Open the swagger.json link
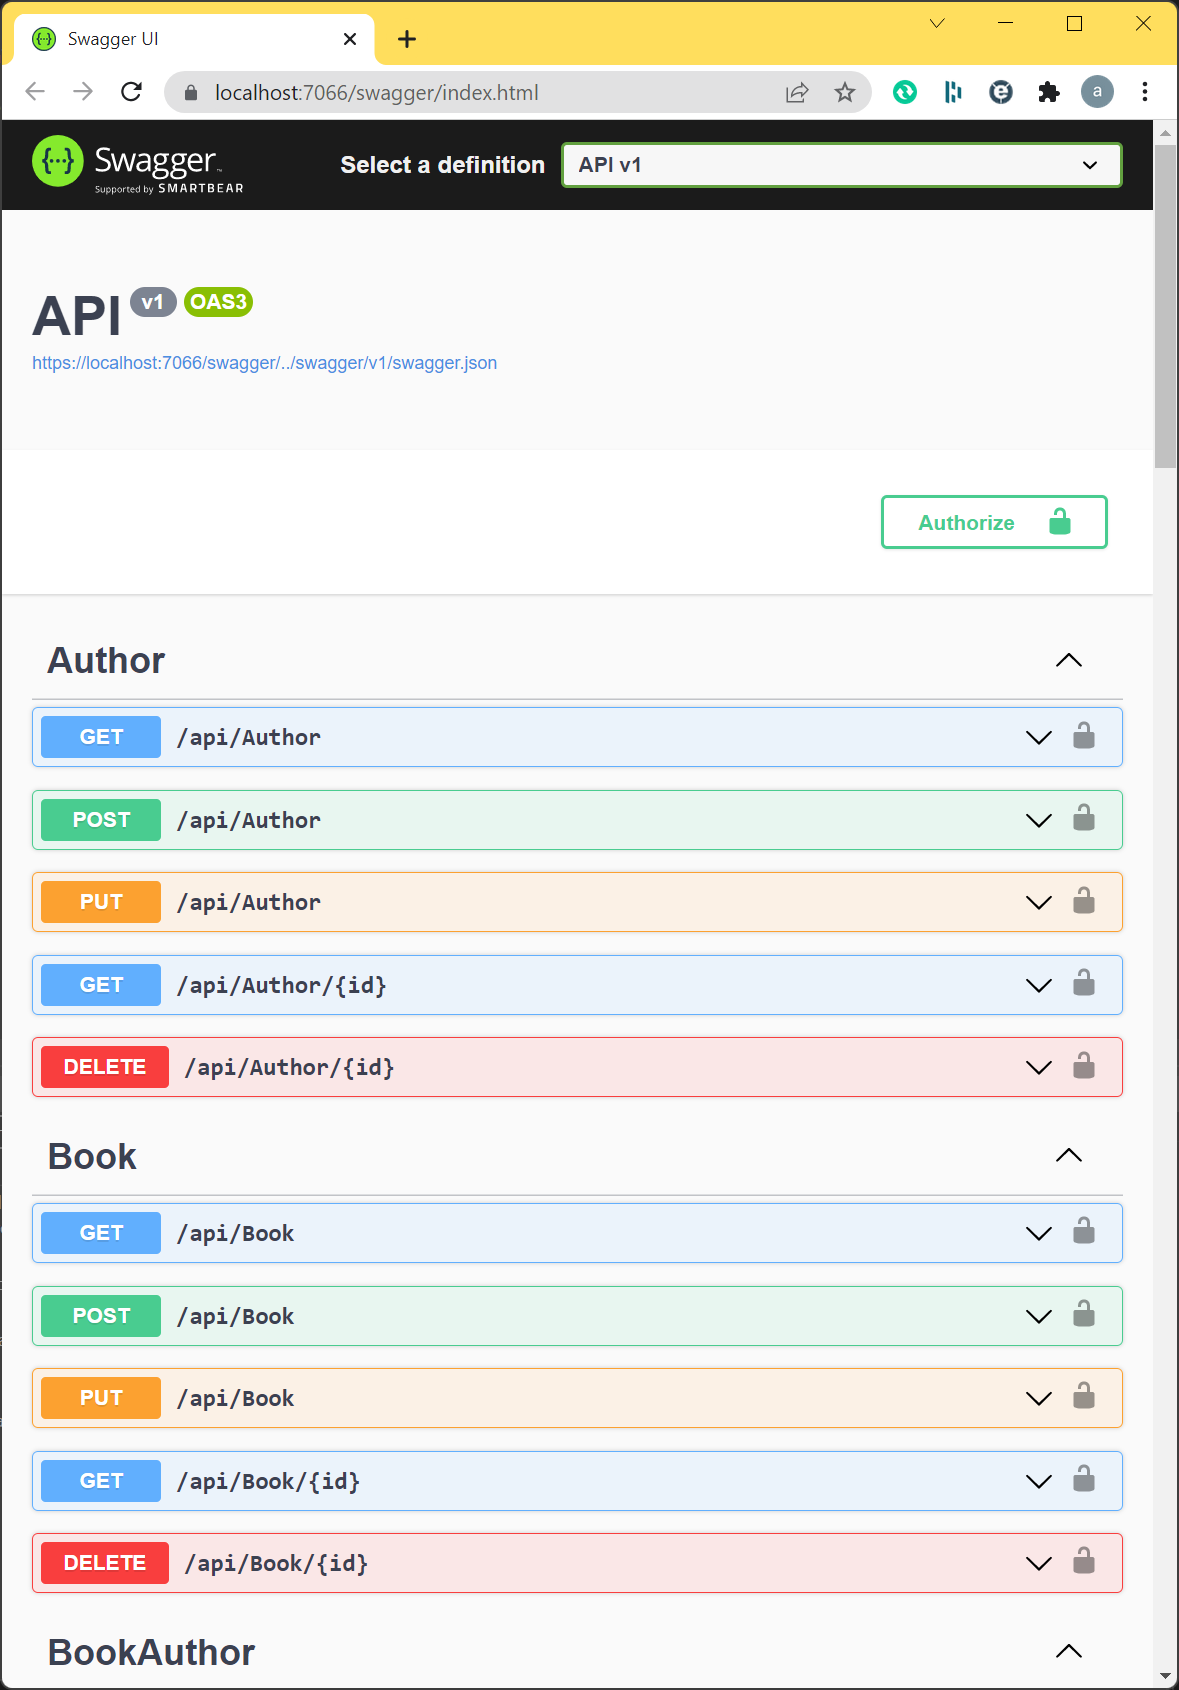This screenshot has width=1179, height=1690. [x=264, y=363]
